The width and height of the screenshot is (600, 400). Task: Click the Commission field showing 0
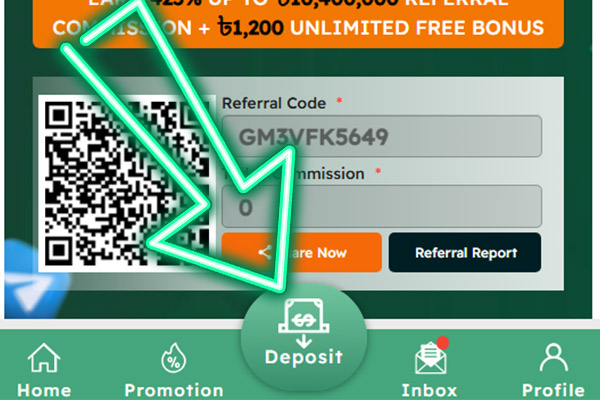point(382,207)
